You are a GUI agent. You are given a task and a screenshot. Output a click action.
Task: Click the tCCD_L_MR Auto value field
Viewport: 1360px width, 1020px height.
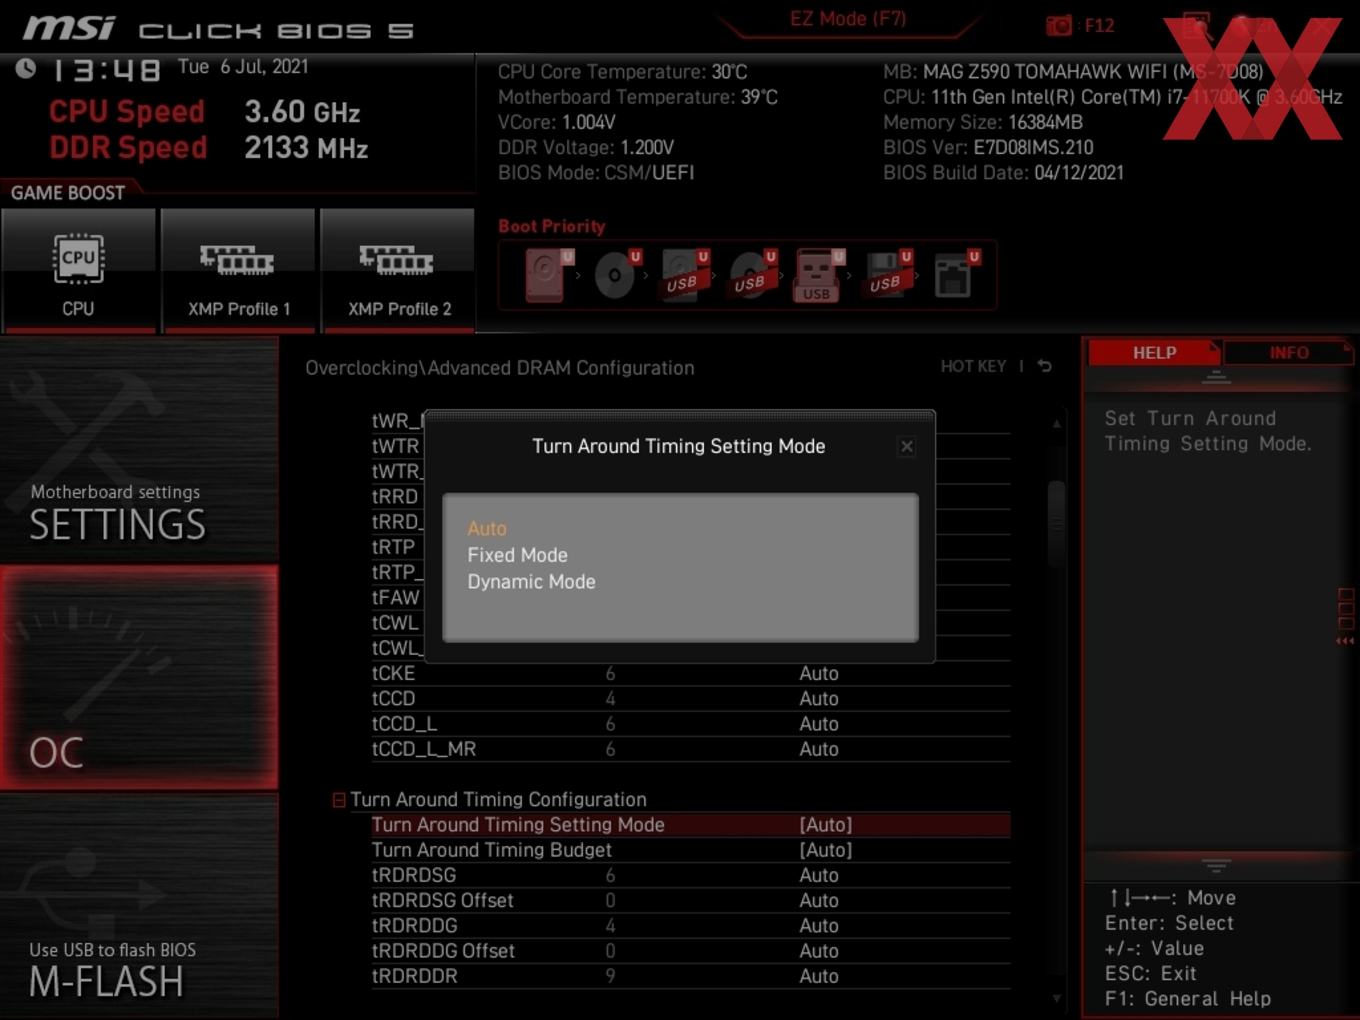[819, 749]
